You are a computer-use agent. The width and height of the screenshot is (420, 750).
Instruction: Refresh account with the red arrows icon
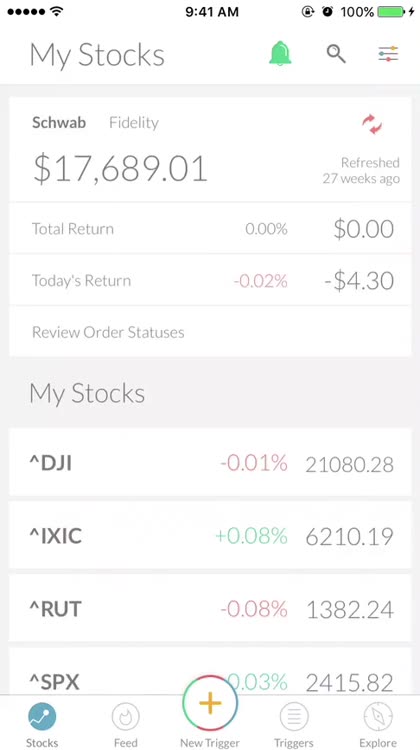point(372,124)
